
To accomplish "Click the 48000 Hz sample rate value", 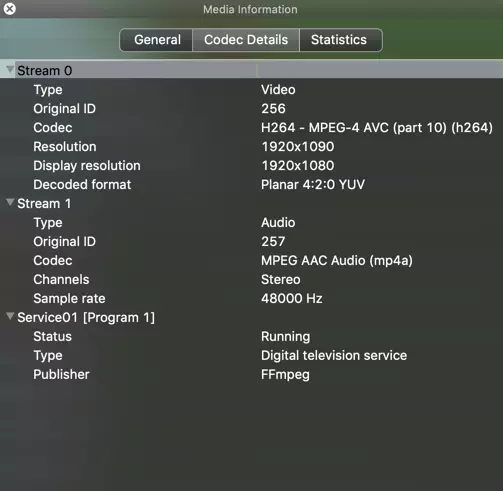I will pyautogui.click(x=291, y=299).
